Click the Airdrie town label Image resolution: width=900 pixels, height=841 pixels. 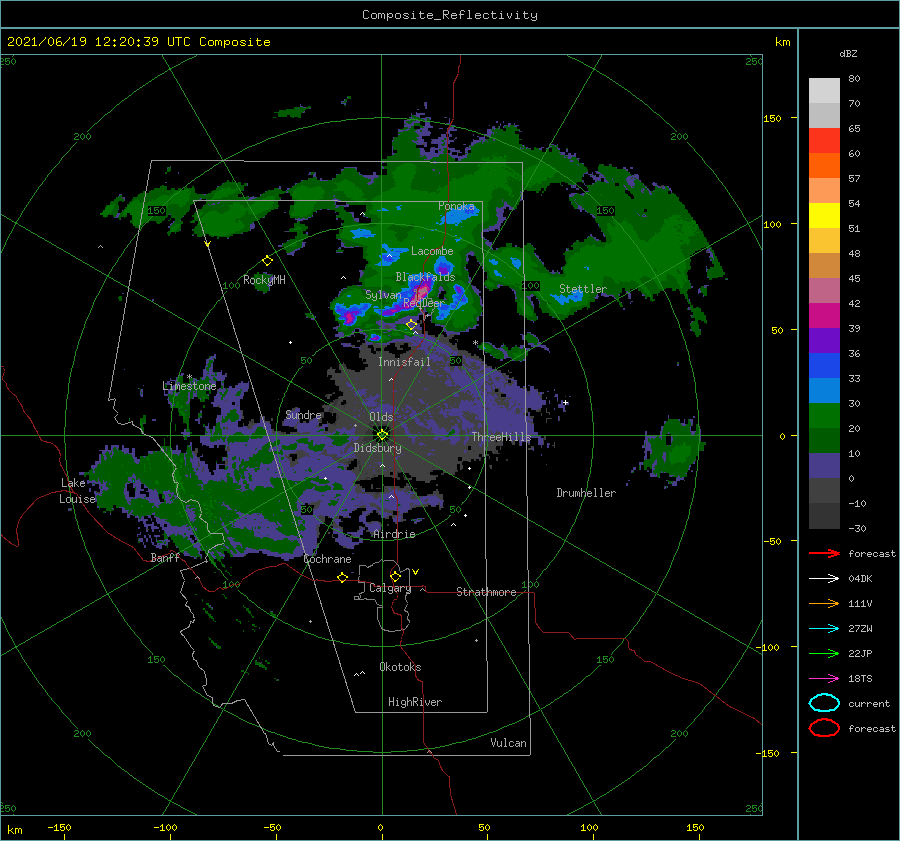click(x=394, y=534)
